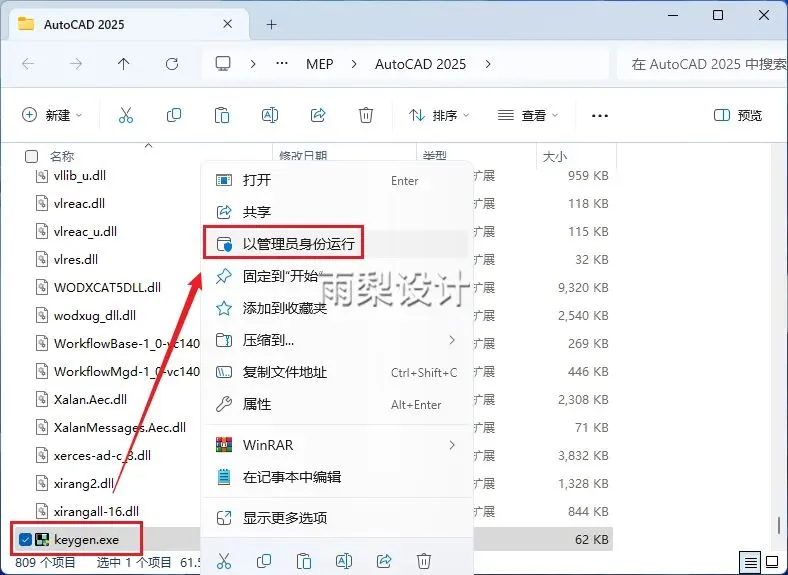The width and height of the screenshot is (788, 575).
Task: Choose 显示更多选项 in the context menu
Action: coord(337,518)
